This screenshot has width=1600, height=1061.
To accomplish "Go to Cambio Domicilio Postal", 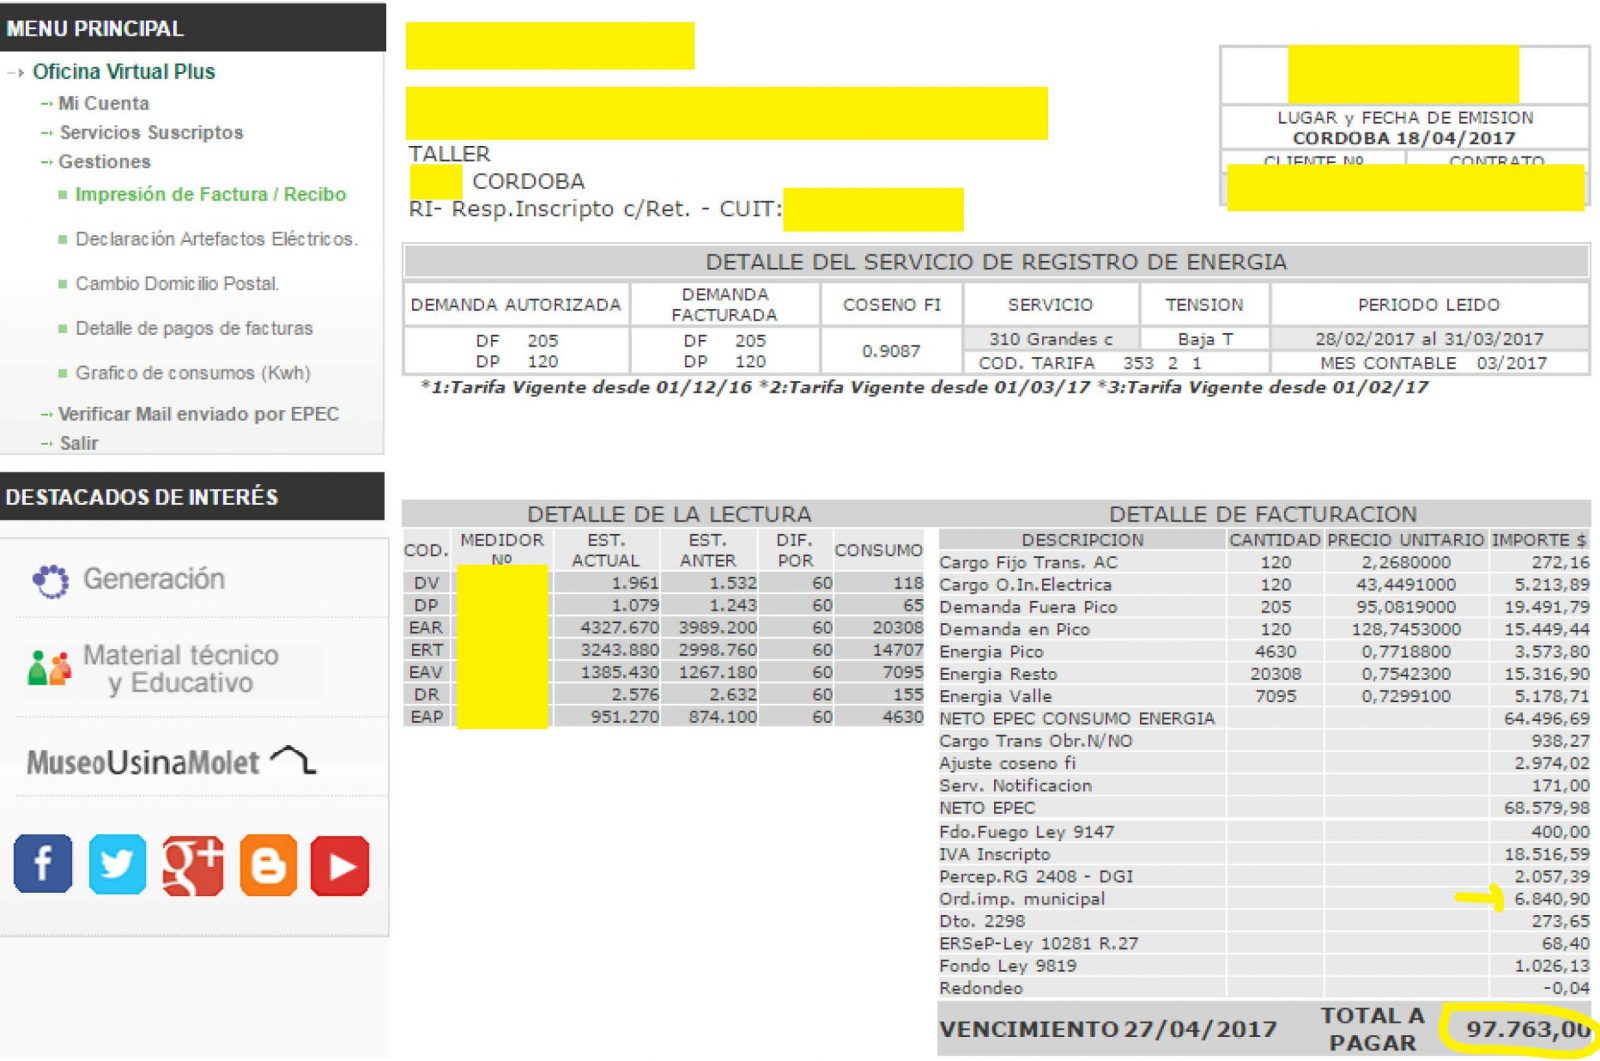I will tap(177, 284).
